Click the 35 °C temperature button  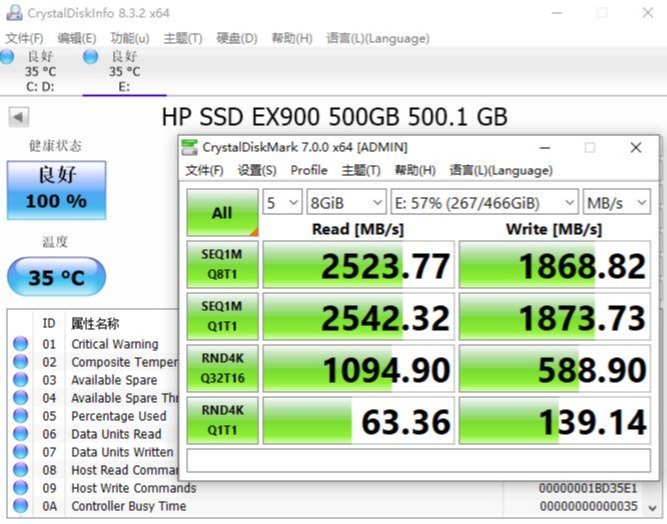(56, 276)
